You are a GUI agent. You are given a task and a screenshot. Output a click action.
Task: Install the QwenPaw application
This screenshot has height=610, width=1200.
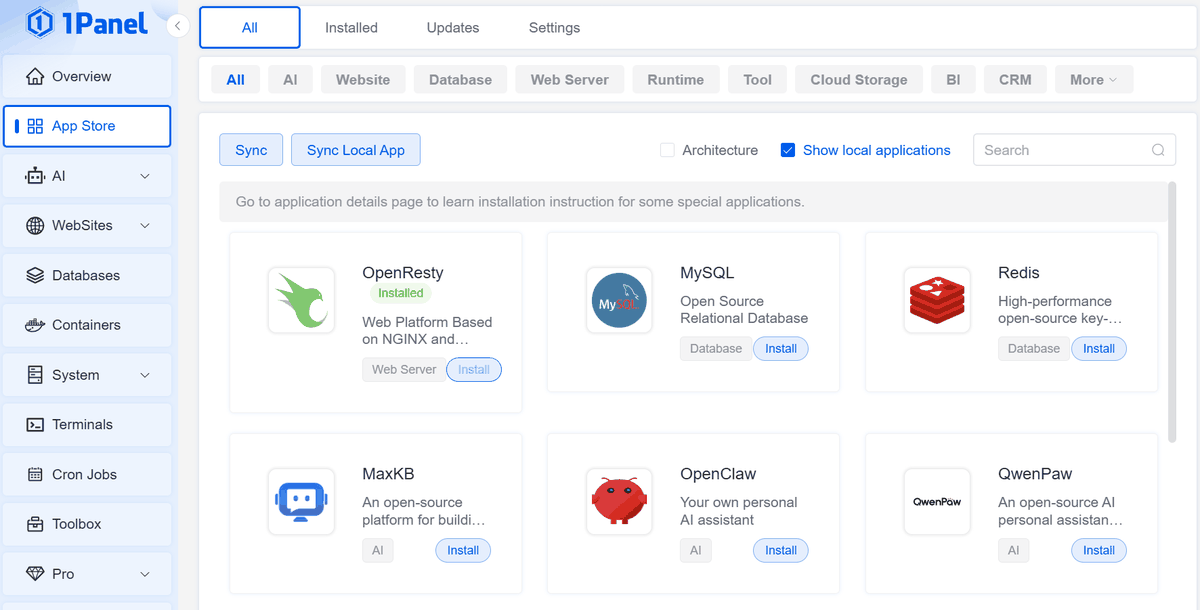1099,550
